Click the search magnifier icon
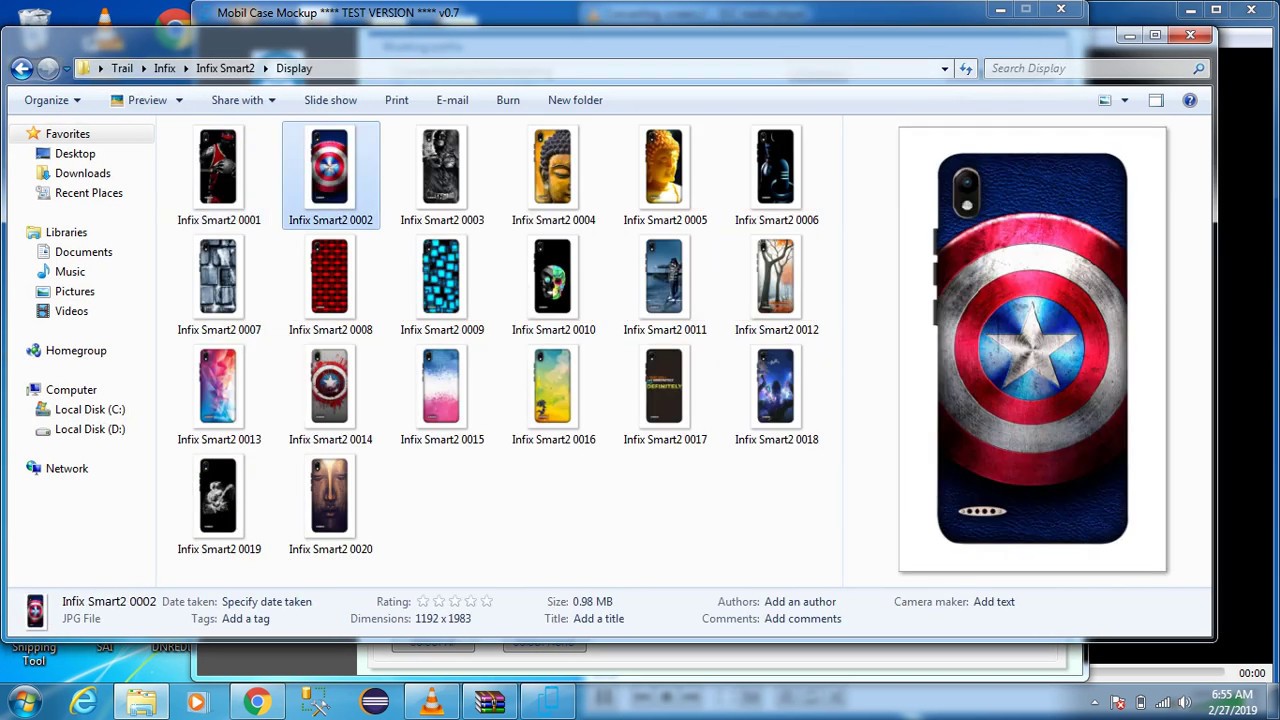This screenshot has height=720, width=1280. click(x=1198, y=68)
